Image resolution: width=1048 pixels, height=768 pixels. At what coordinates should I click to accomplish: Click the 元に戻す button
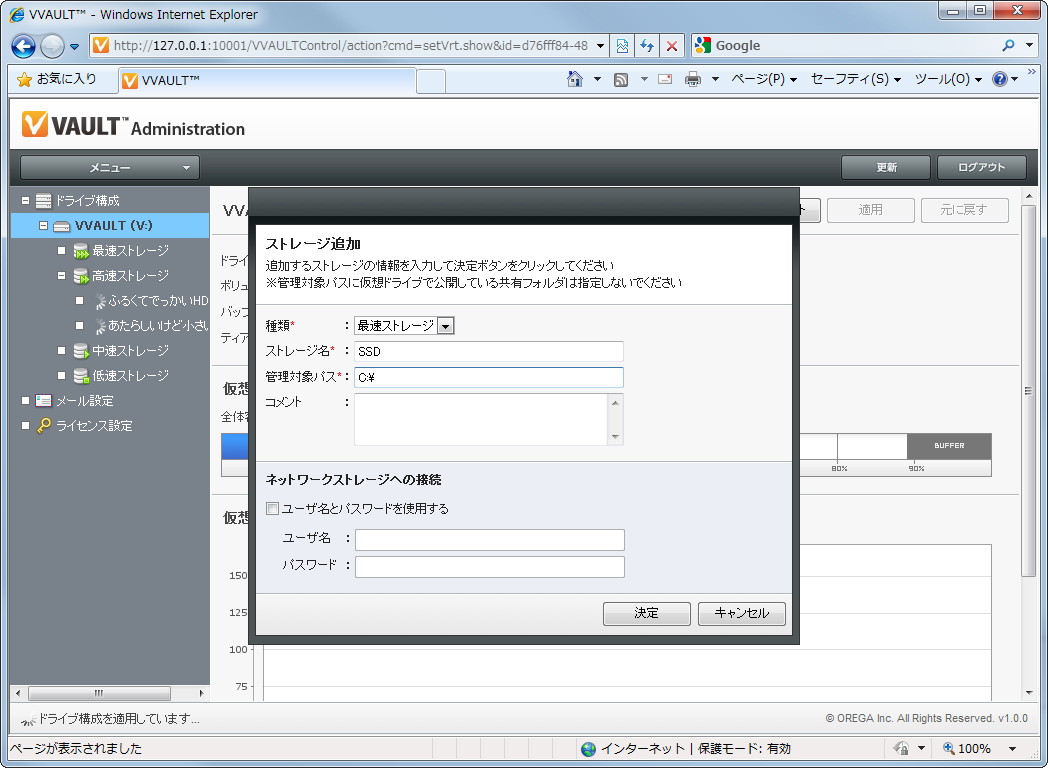point(964,211)
